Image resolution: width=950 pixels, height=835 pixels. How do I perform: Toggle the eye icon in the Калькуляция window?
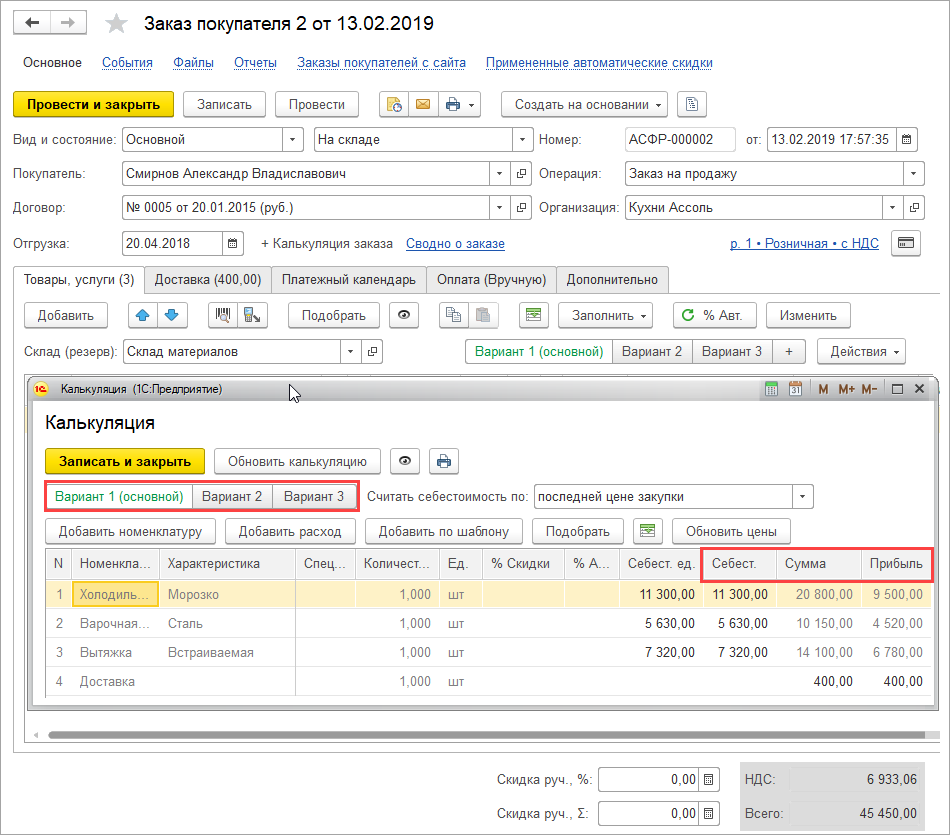click(x=404, y=461)
